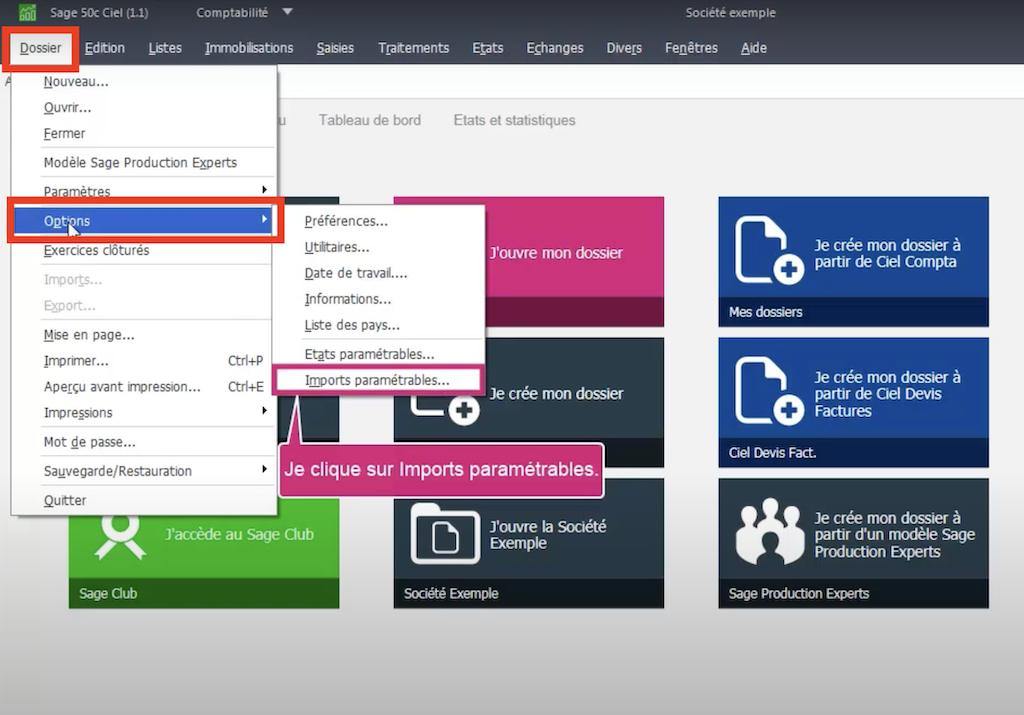
Task: Open the Listes menu
Action: [x=165, y=48]
